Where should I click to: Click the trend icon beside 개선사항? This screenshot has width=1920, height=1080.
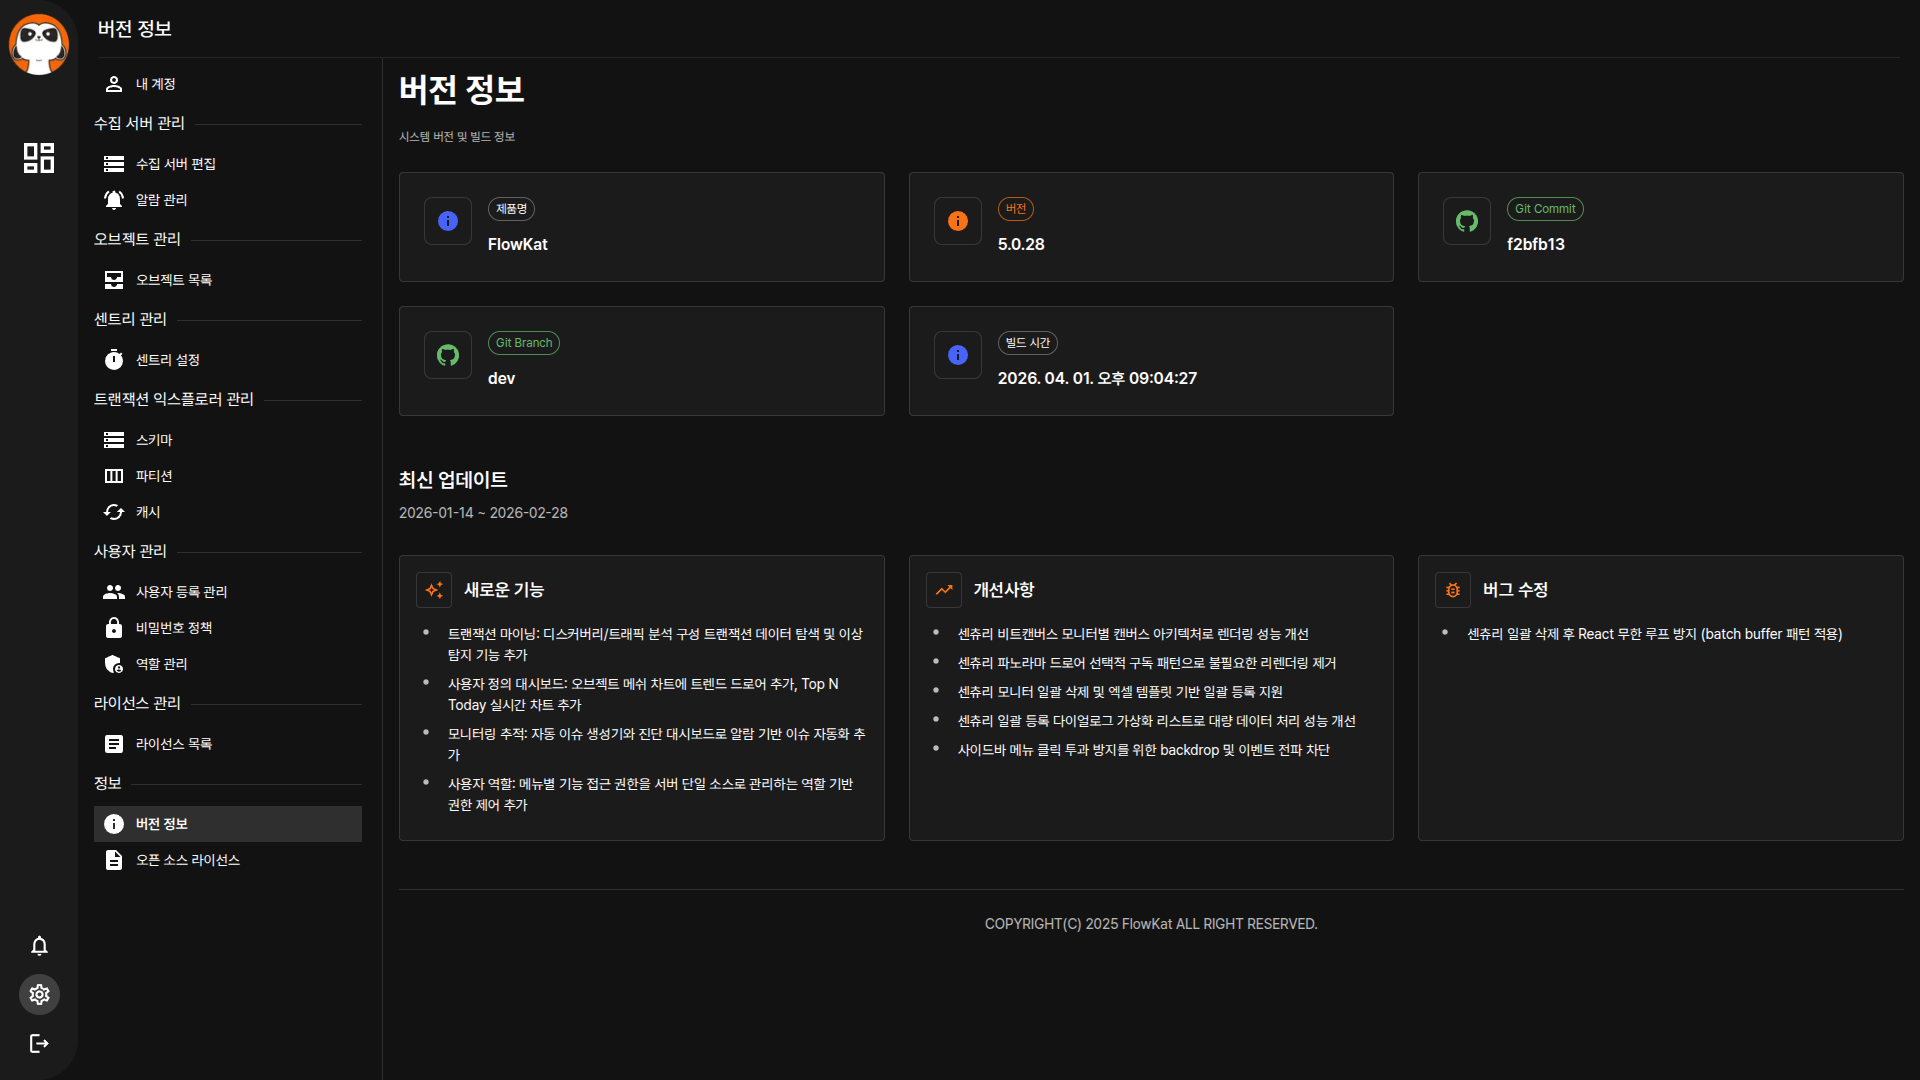(943, 590)
